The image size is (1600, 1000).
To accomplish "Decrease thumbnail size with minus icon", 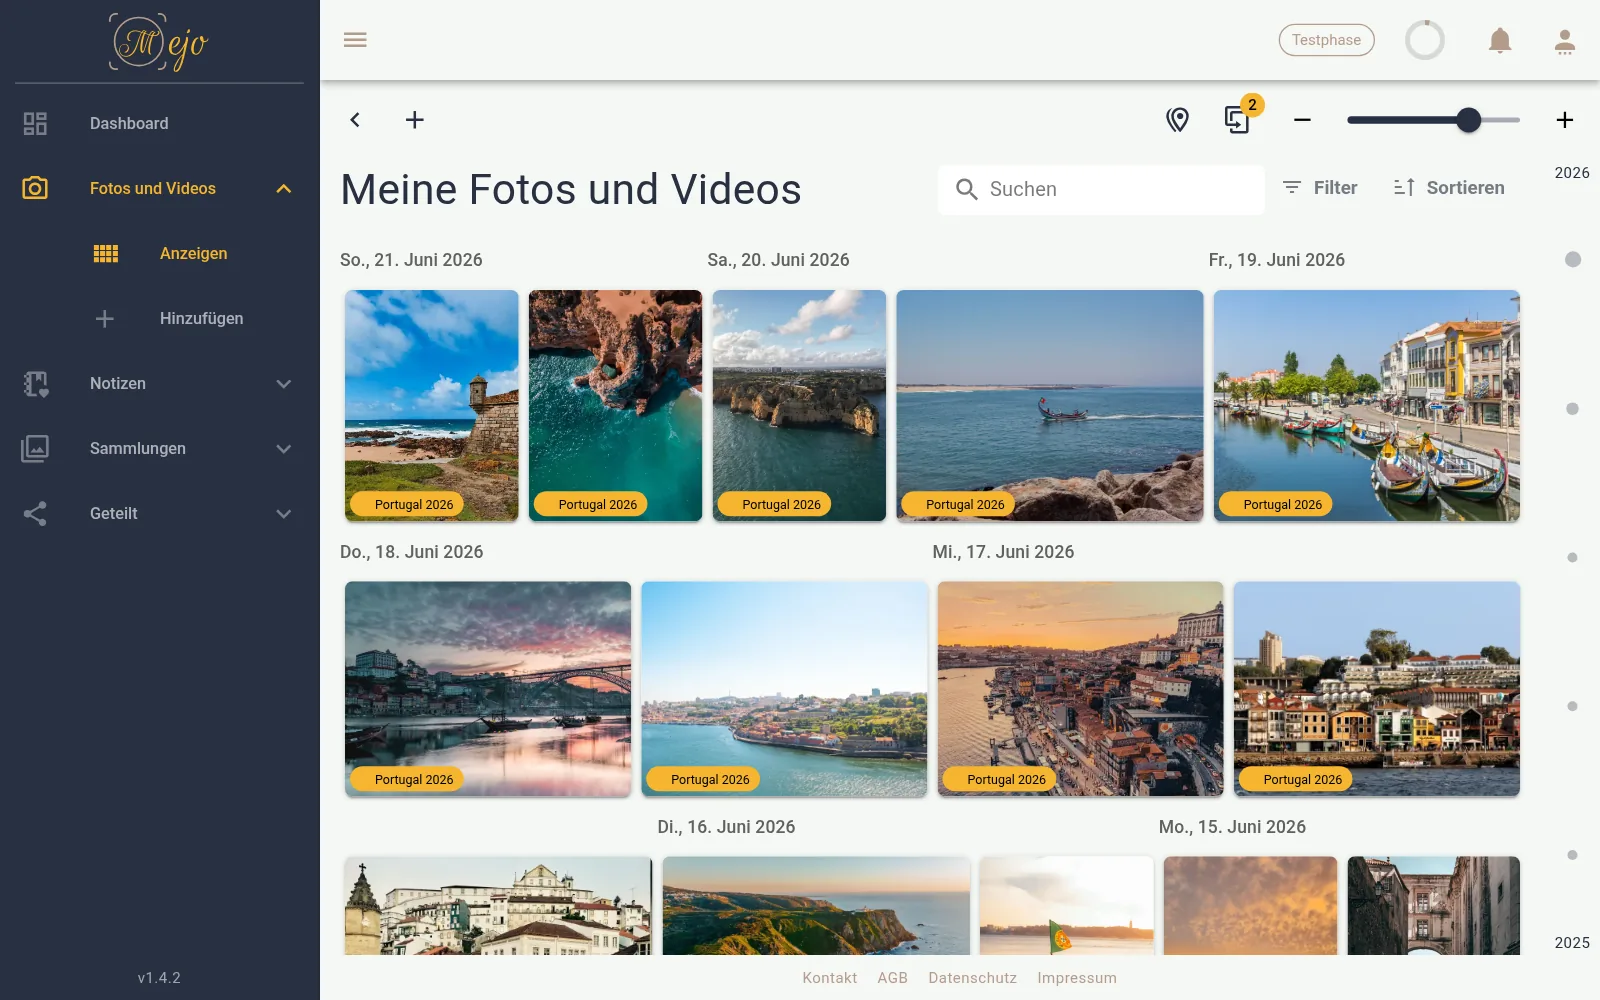I will click(1302, 120).
